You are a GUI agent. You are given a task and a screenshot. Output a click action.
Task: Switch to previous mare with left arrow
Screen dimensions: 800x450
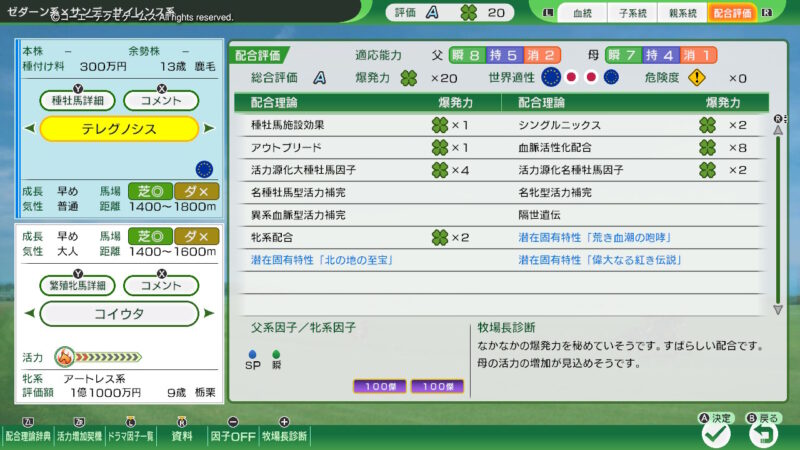[x=30, y=313]
